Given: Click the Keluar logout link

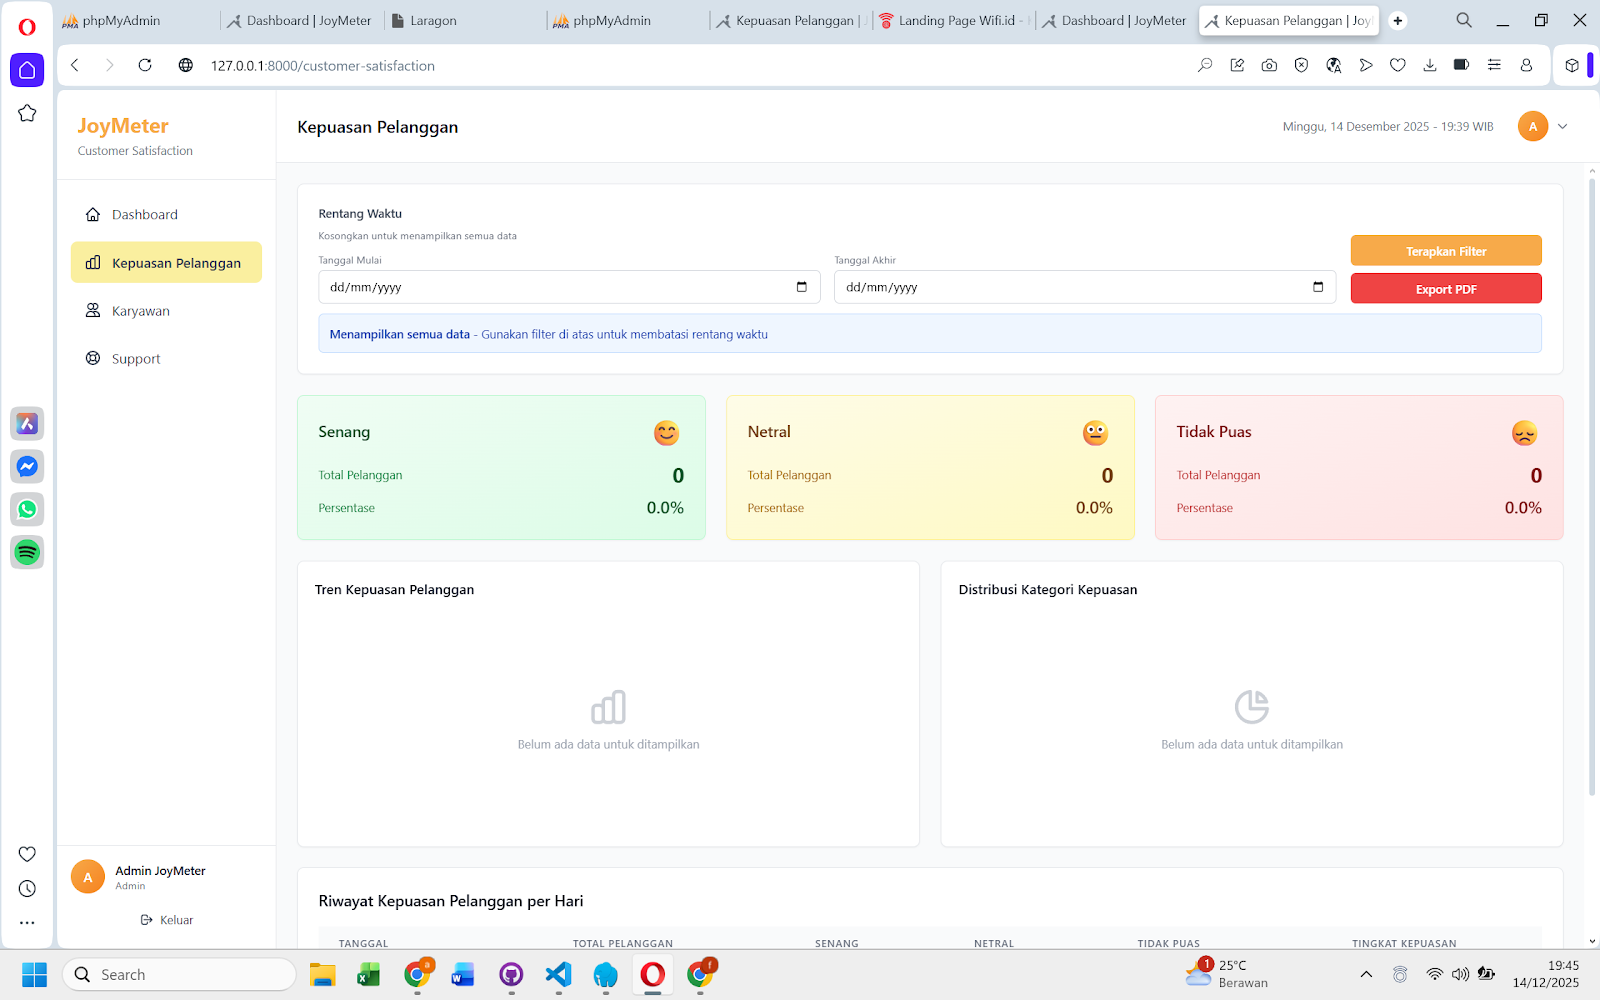Looking at the screenshot, I should (167, 920).
